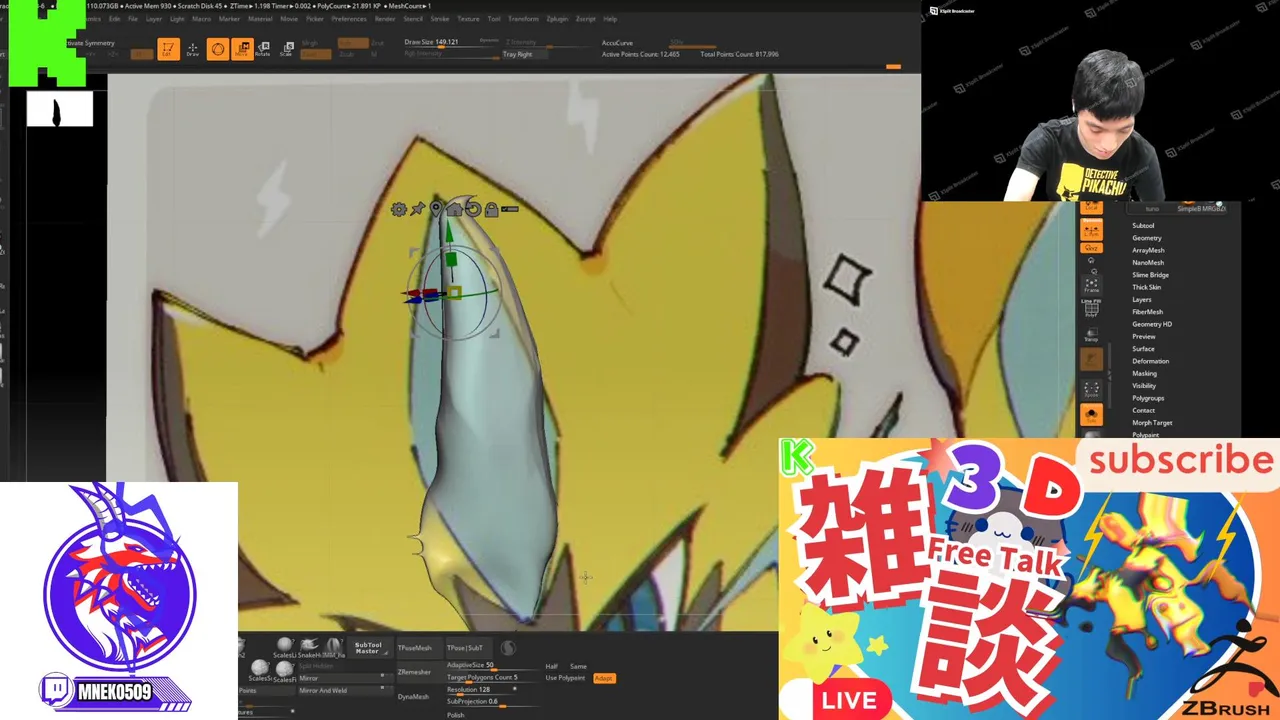Adjust the SubProjection slider
Screen dimensions: 1280x720
(492, 702)
